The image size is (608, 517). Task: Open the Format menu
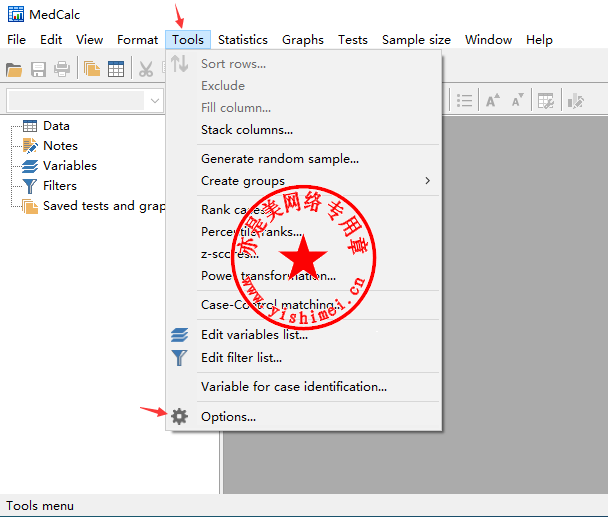(x=137, y=40)
